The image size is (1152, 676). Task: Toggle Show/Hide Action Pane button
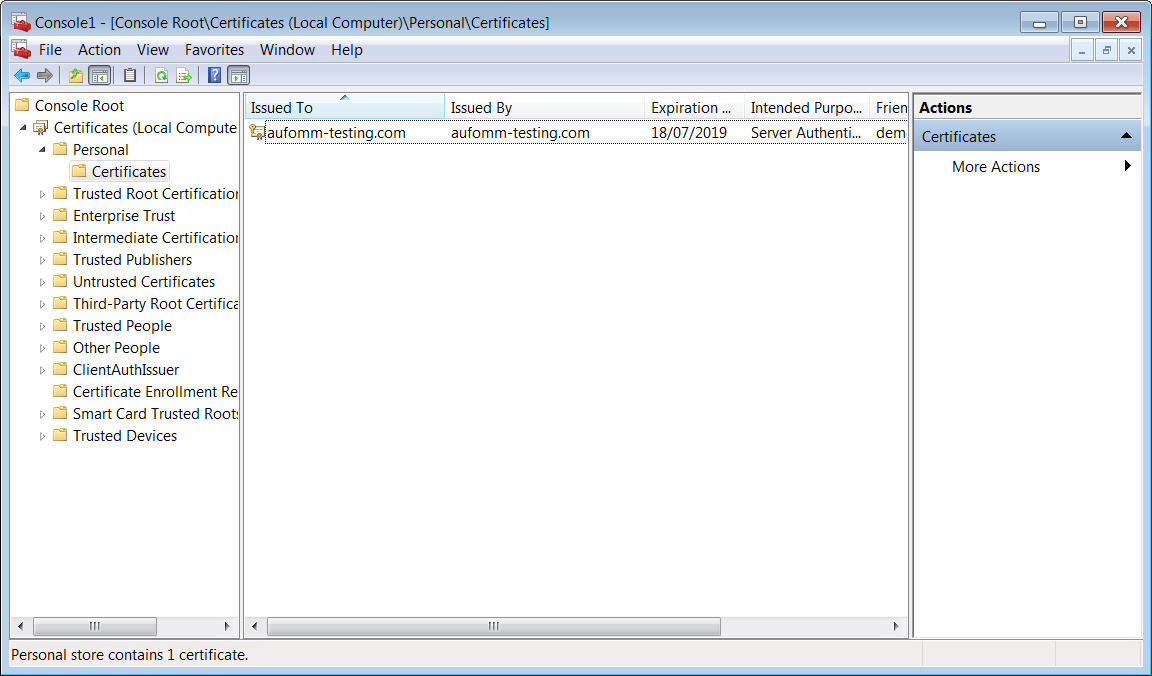click(238, 75)
